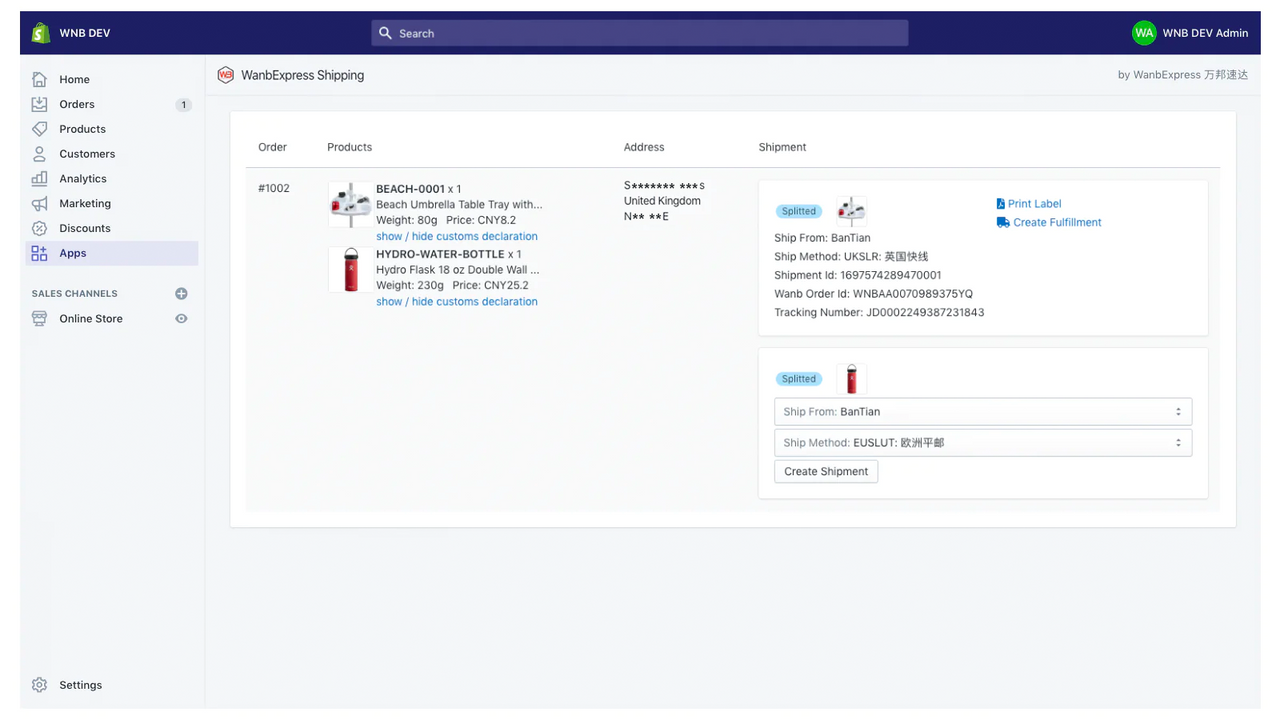The width and height of the screenshot is (1280, 720).
Task: Open Online Store sales channel
Action: click(91, 318)
